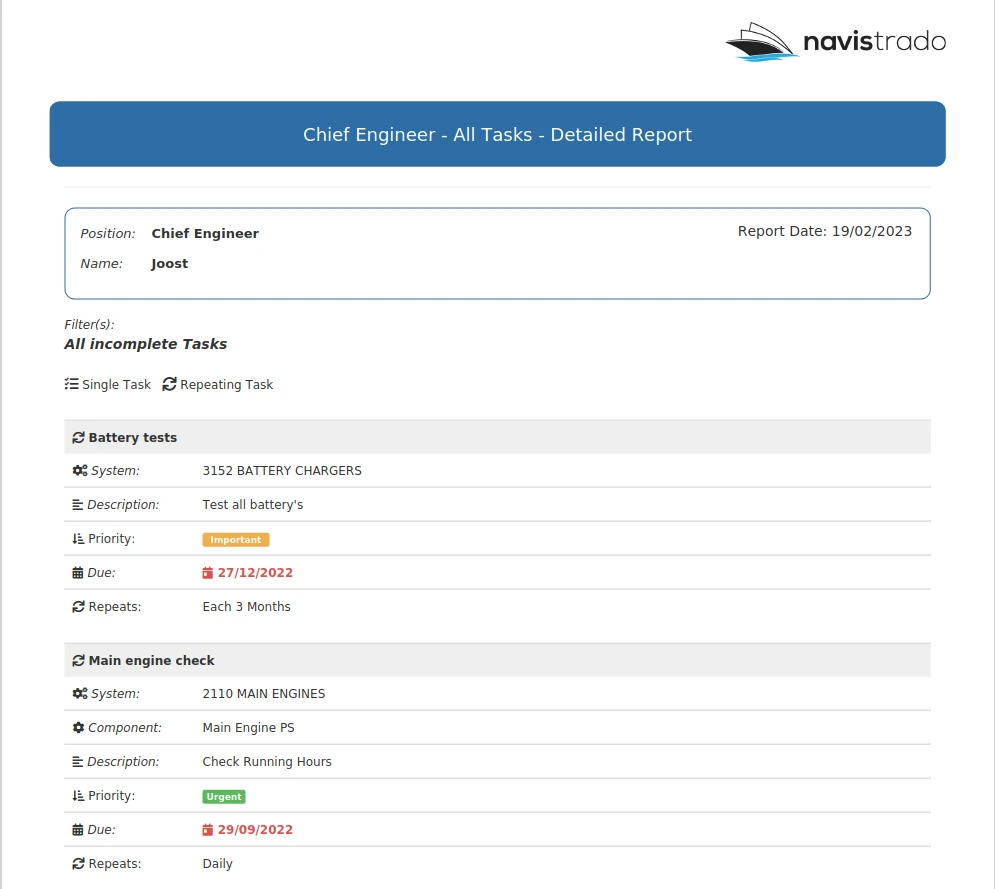This screenshot has width=995, height=889.
Task: Click the orange Important priority badge
Action: 235,539
